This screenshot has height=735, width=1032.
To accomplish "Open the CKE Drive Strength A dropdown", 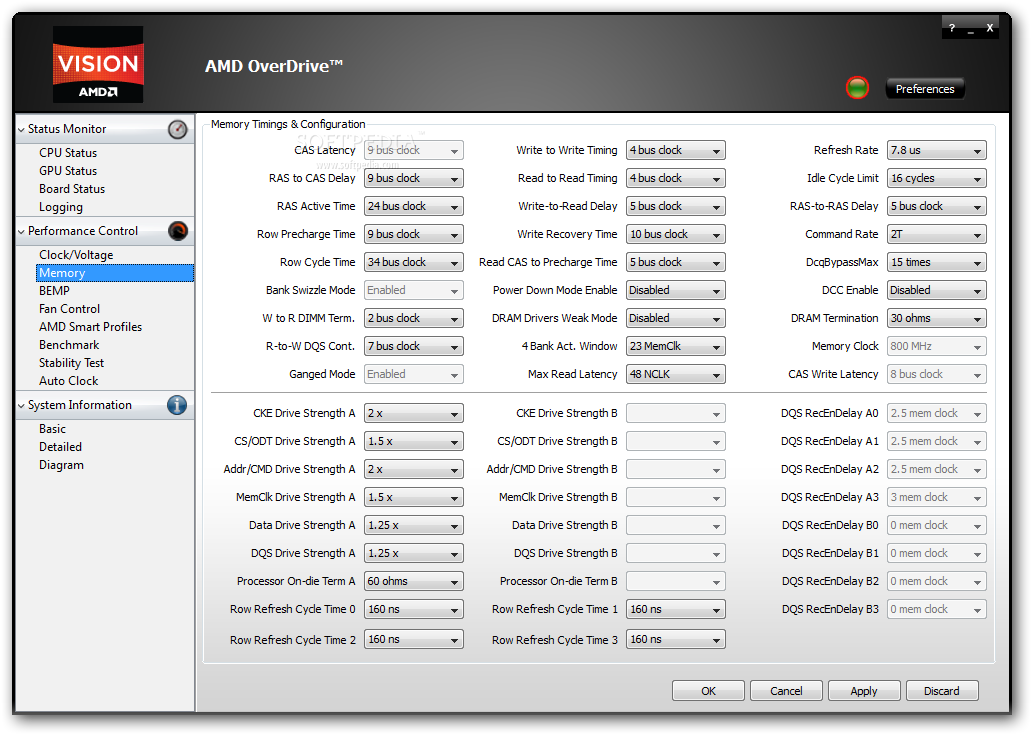I will [413, 413].
